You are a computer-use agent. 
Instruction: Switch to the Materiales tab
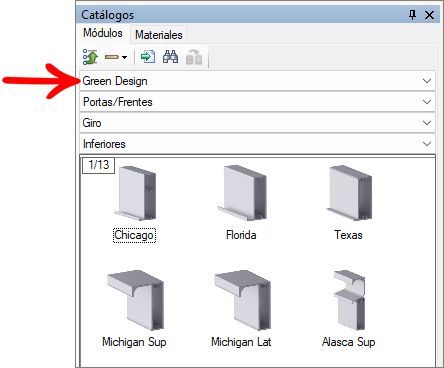[159, 35]
